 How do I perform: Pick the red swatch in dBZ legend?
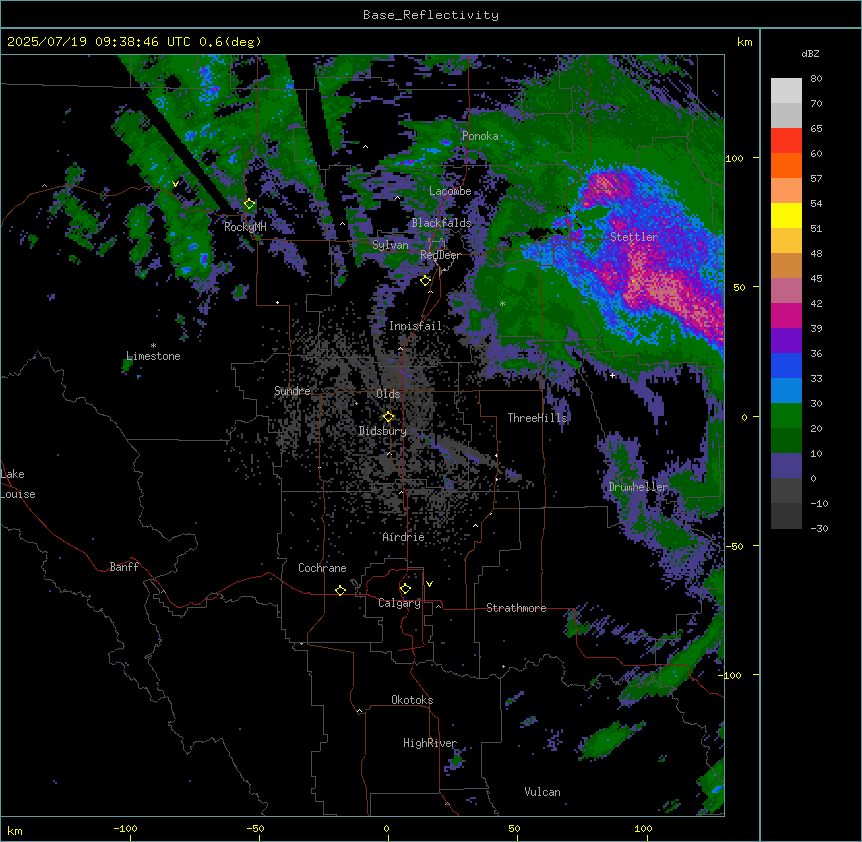[786, 141]
